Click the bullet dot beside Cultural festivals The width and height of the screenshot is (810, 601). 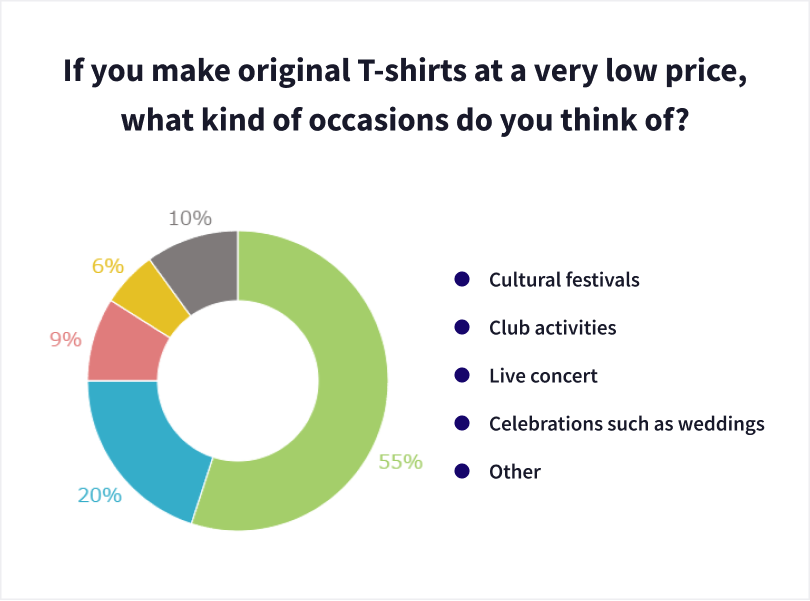pyautogui.click(x=461, y=280)
